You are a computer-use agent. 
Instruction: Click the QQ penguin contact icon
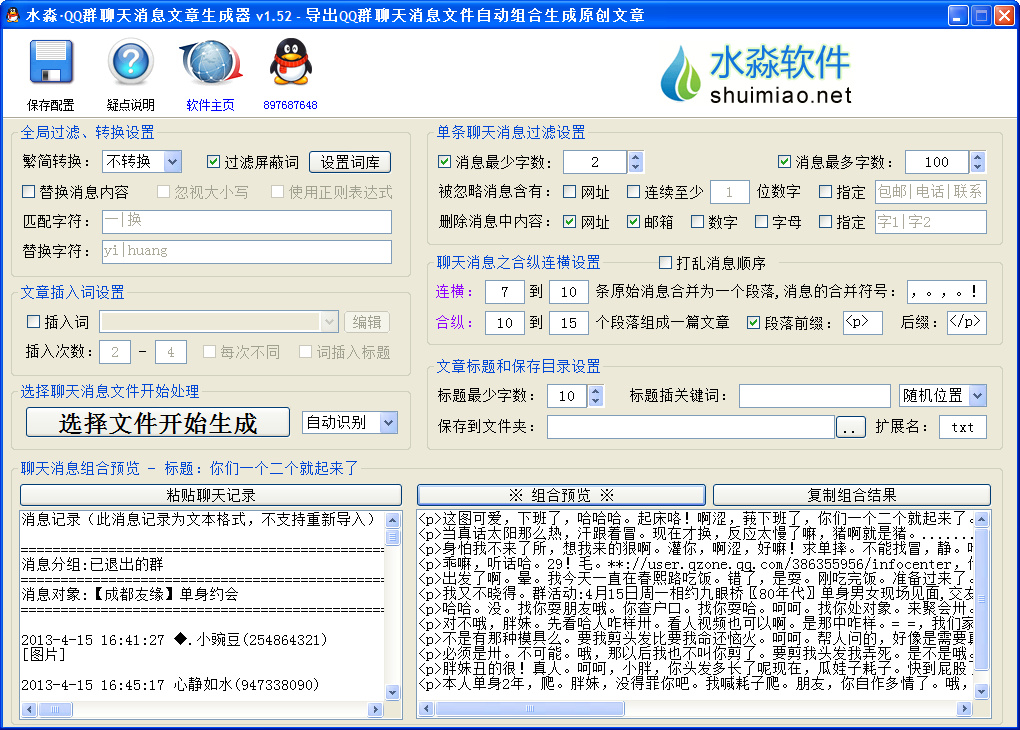coord(290,62)
